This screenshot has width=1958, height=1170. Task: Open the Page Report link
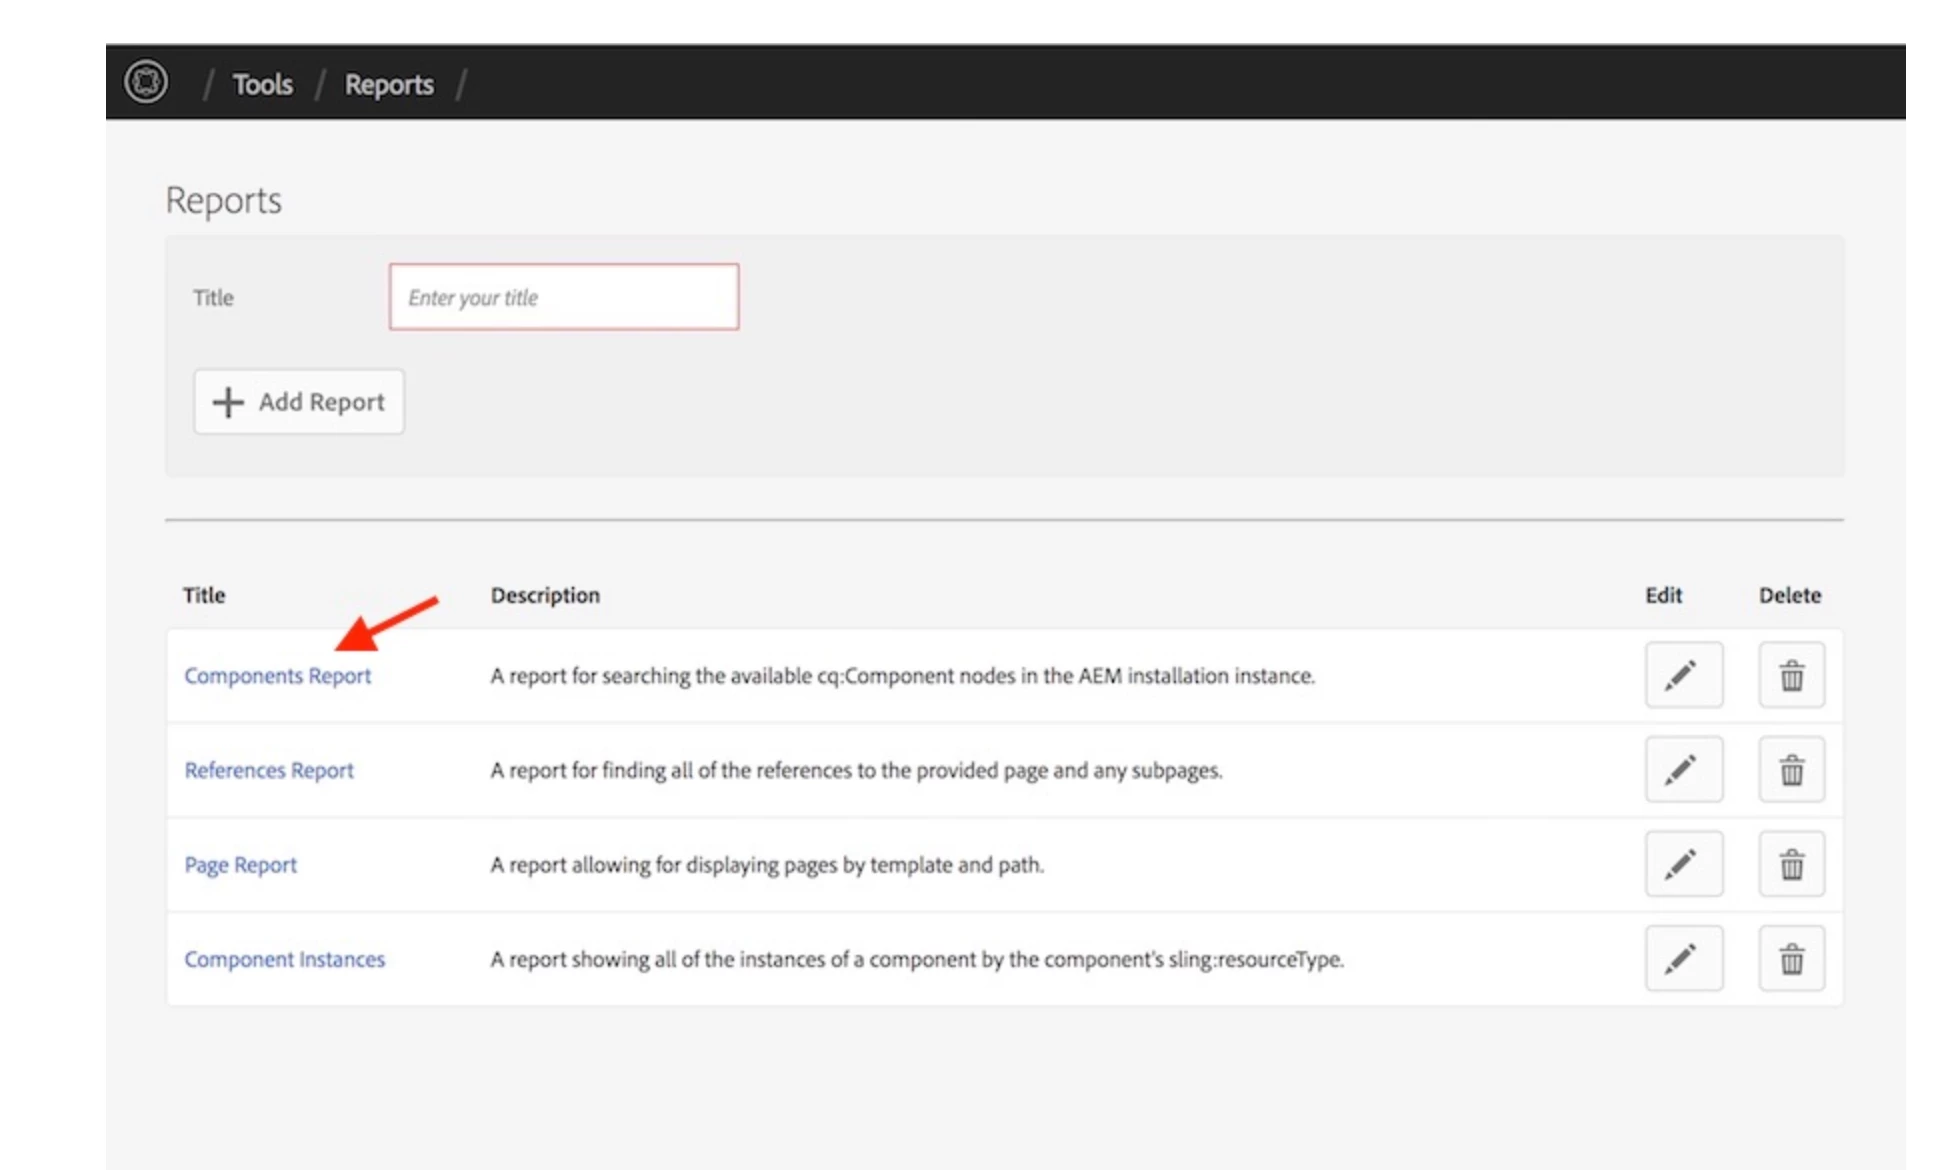click(x=240, y=865)
